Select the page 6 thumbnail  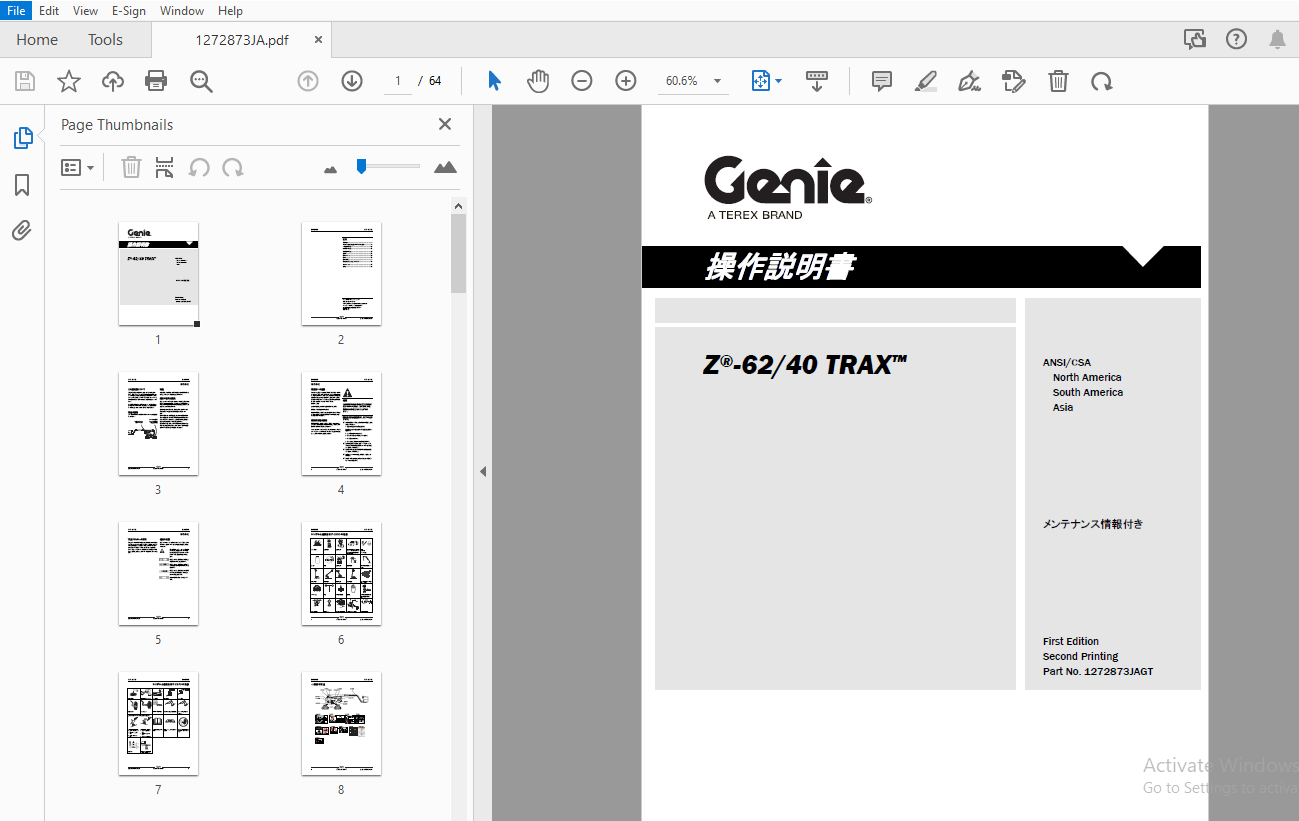click(341, 574)
